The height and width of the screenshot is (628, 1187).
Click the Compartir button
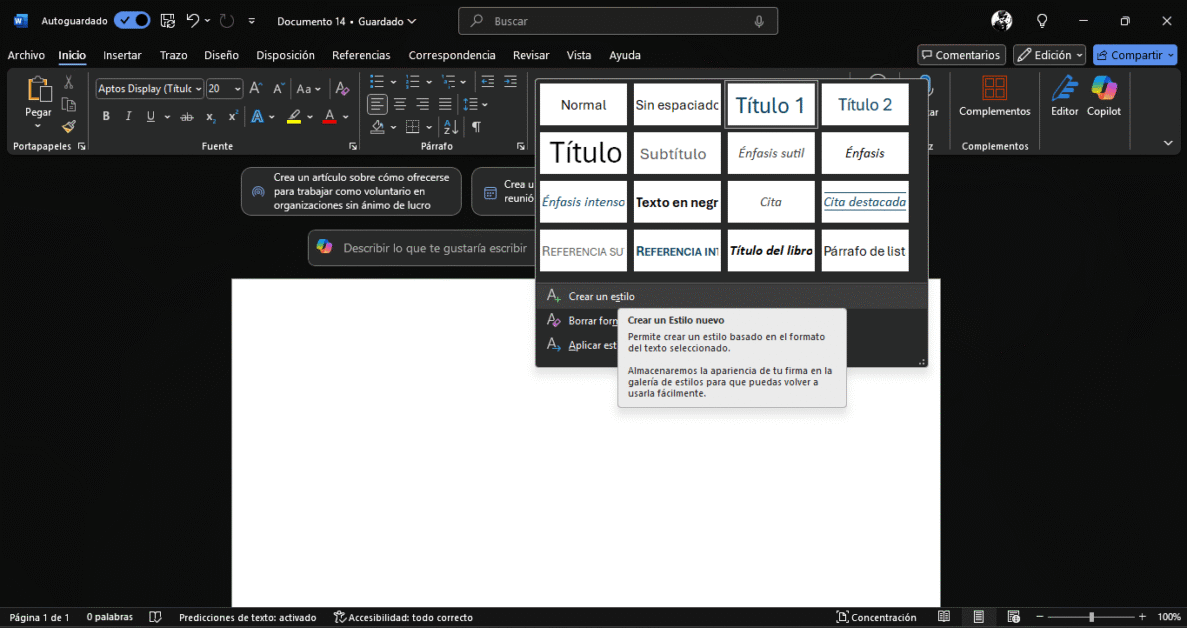click(1134, 55)
